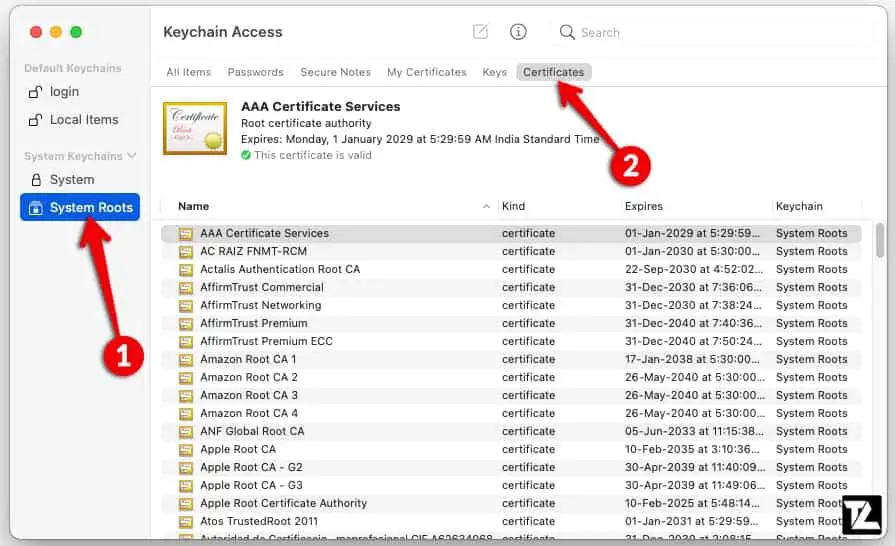Click the Actalis Authentication Root CA icon
The width and height of the screenshot is (895, 546).
pyautogui.click(x=186, y=270)
